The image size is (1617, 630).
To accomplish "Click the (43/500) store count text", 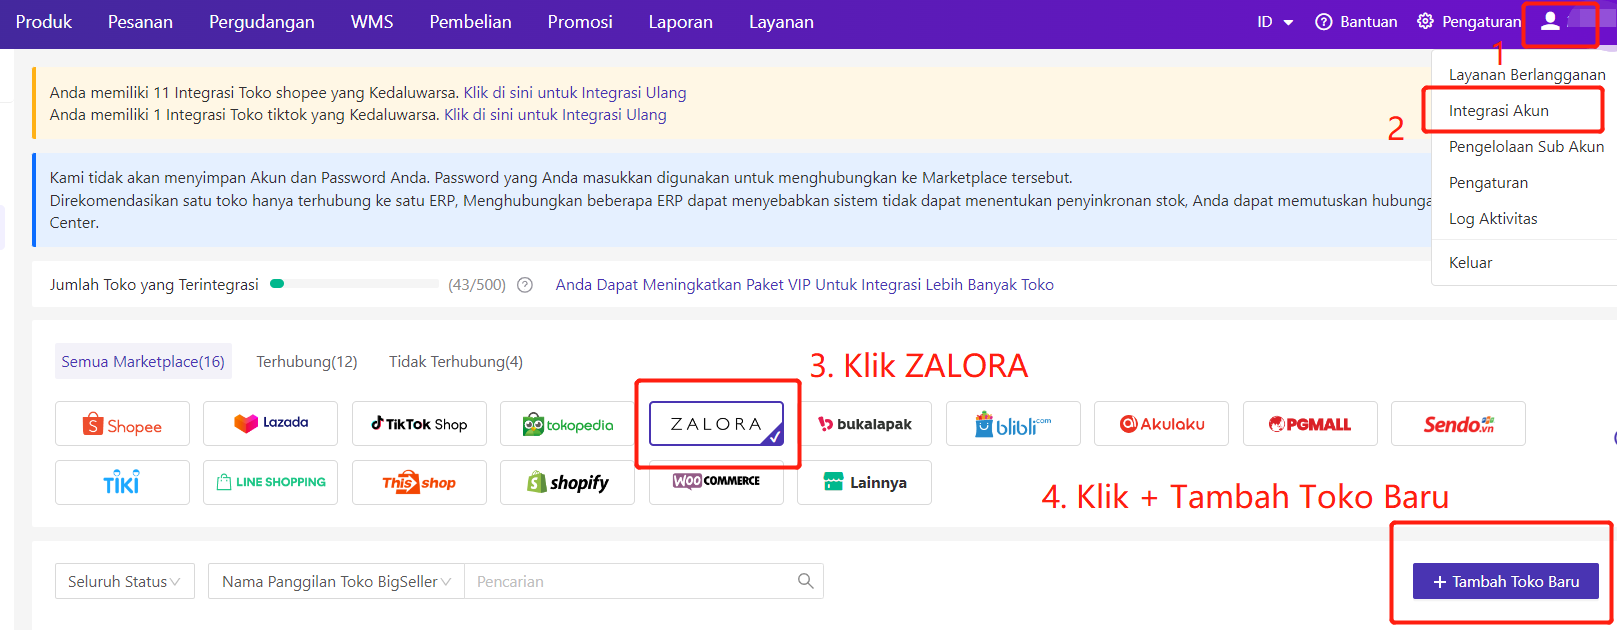I will pos(477,285).
